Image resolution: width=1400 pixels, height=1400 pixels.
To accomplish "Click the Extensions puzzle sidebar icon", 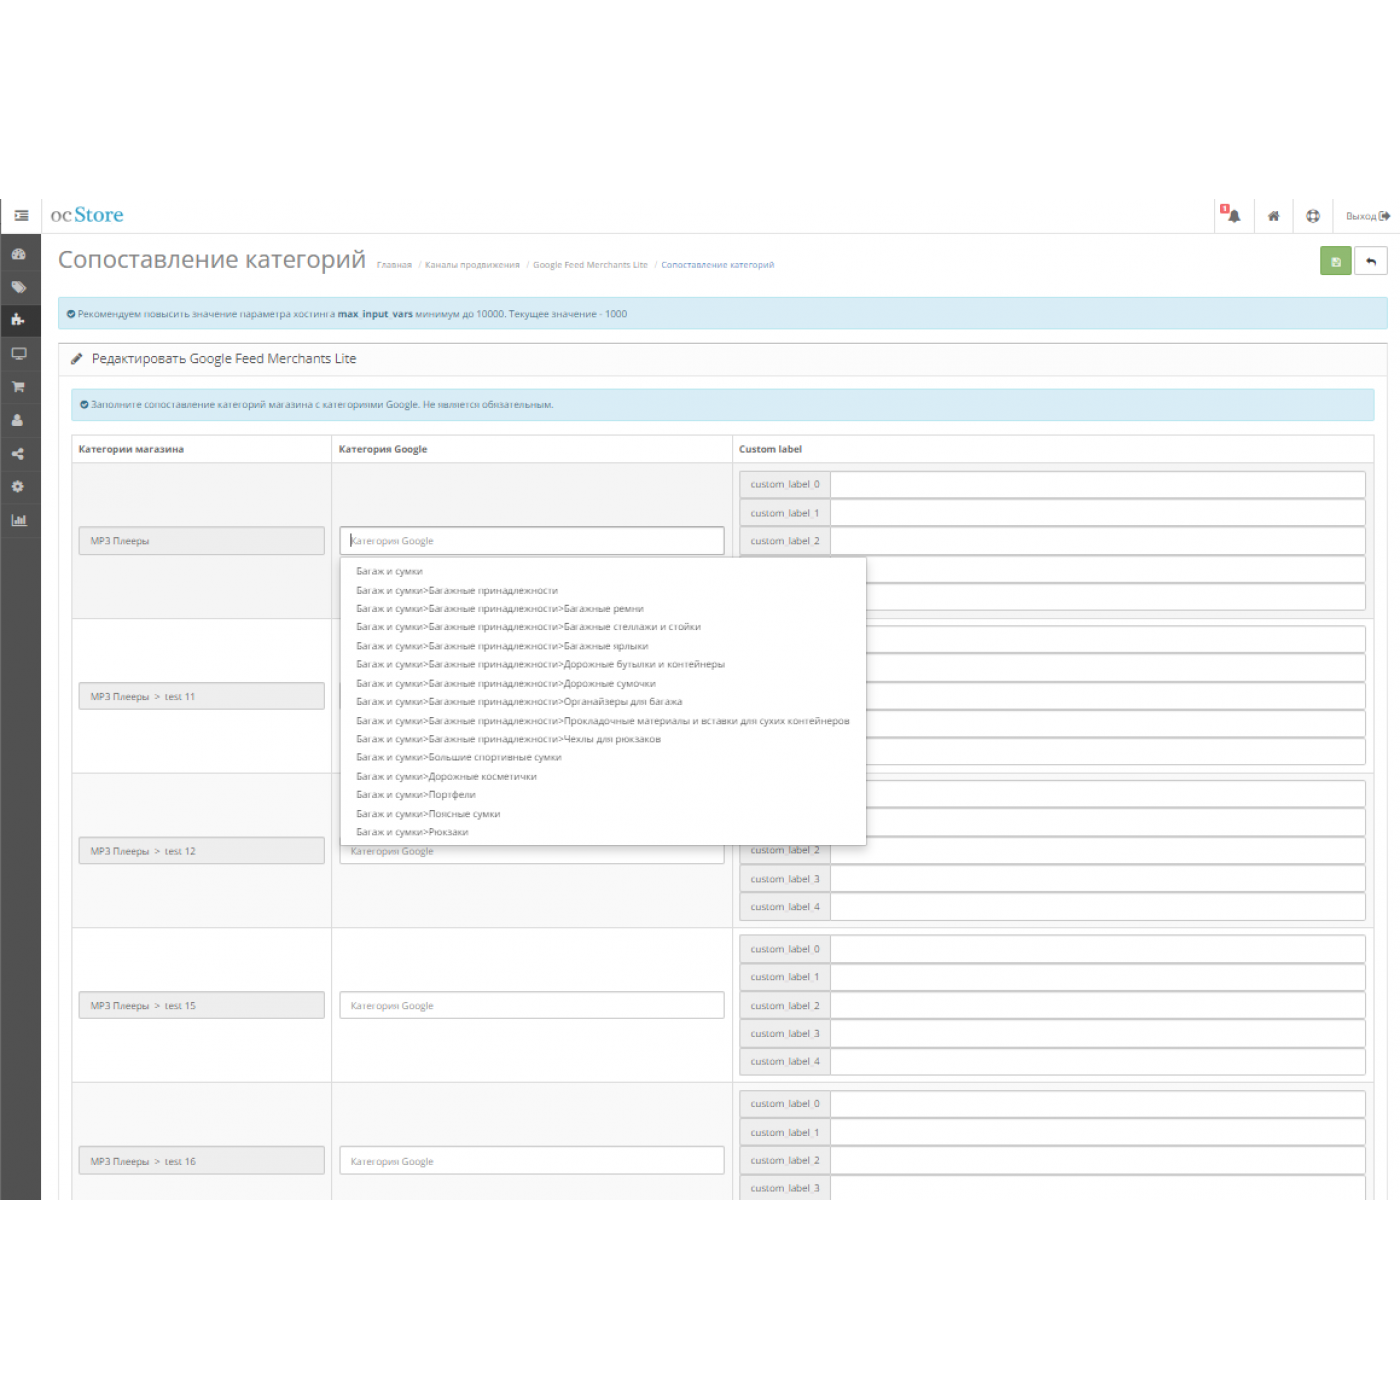I will point(18,320).
